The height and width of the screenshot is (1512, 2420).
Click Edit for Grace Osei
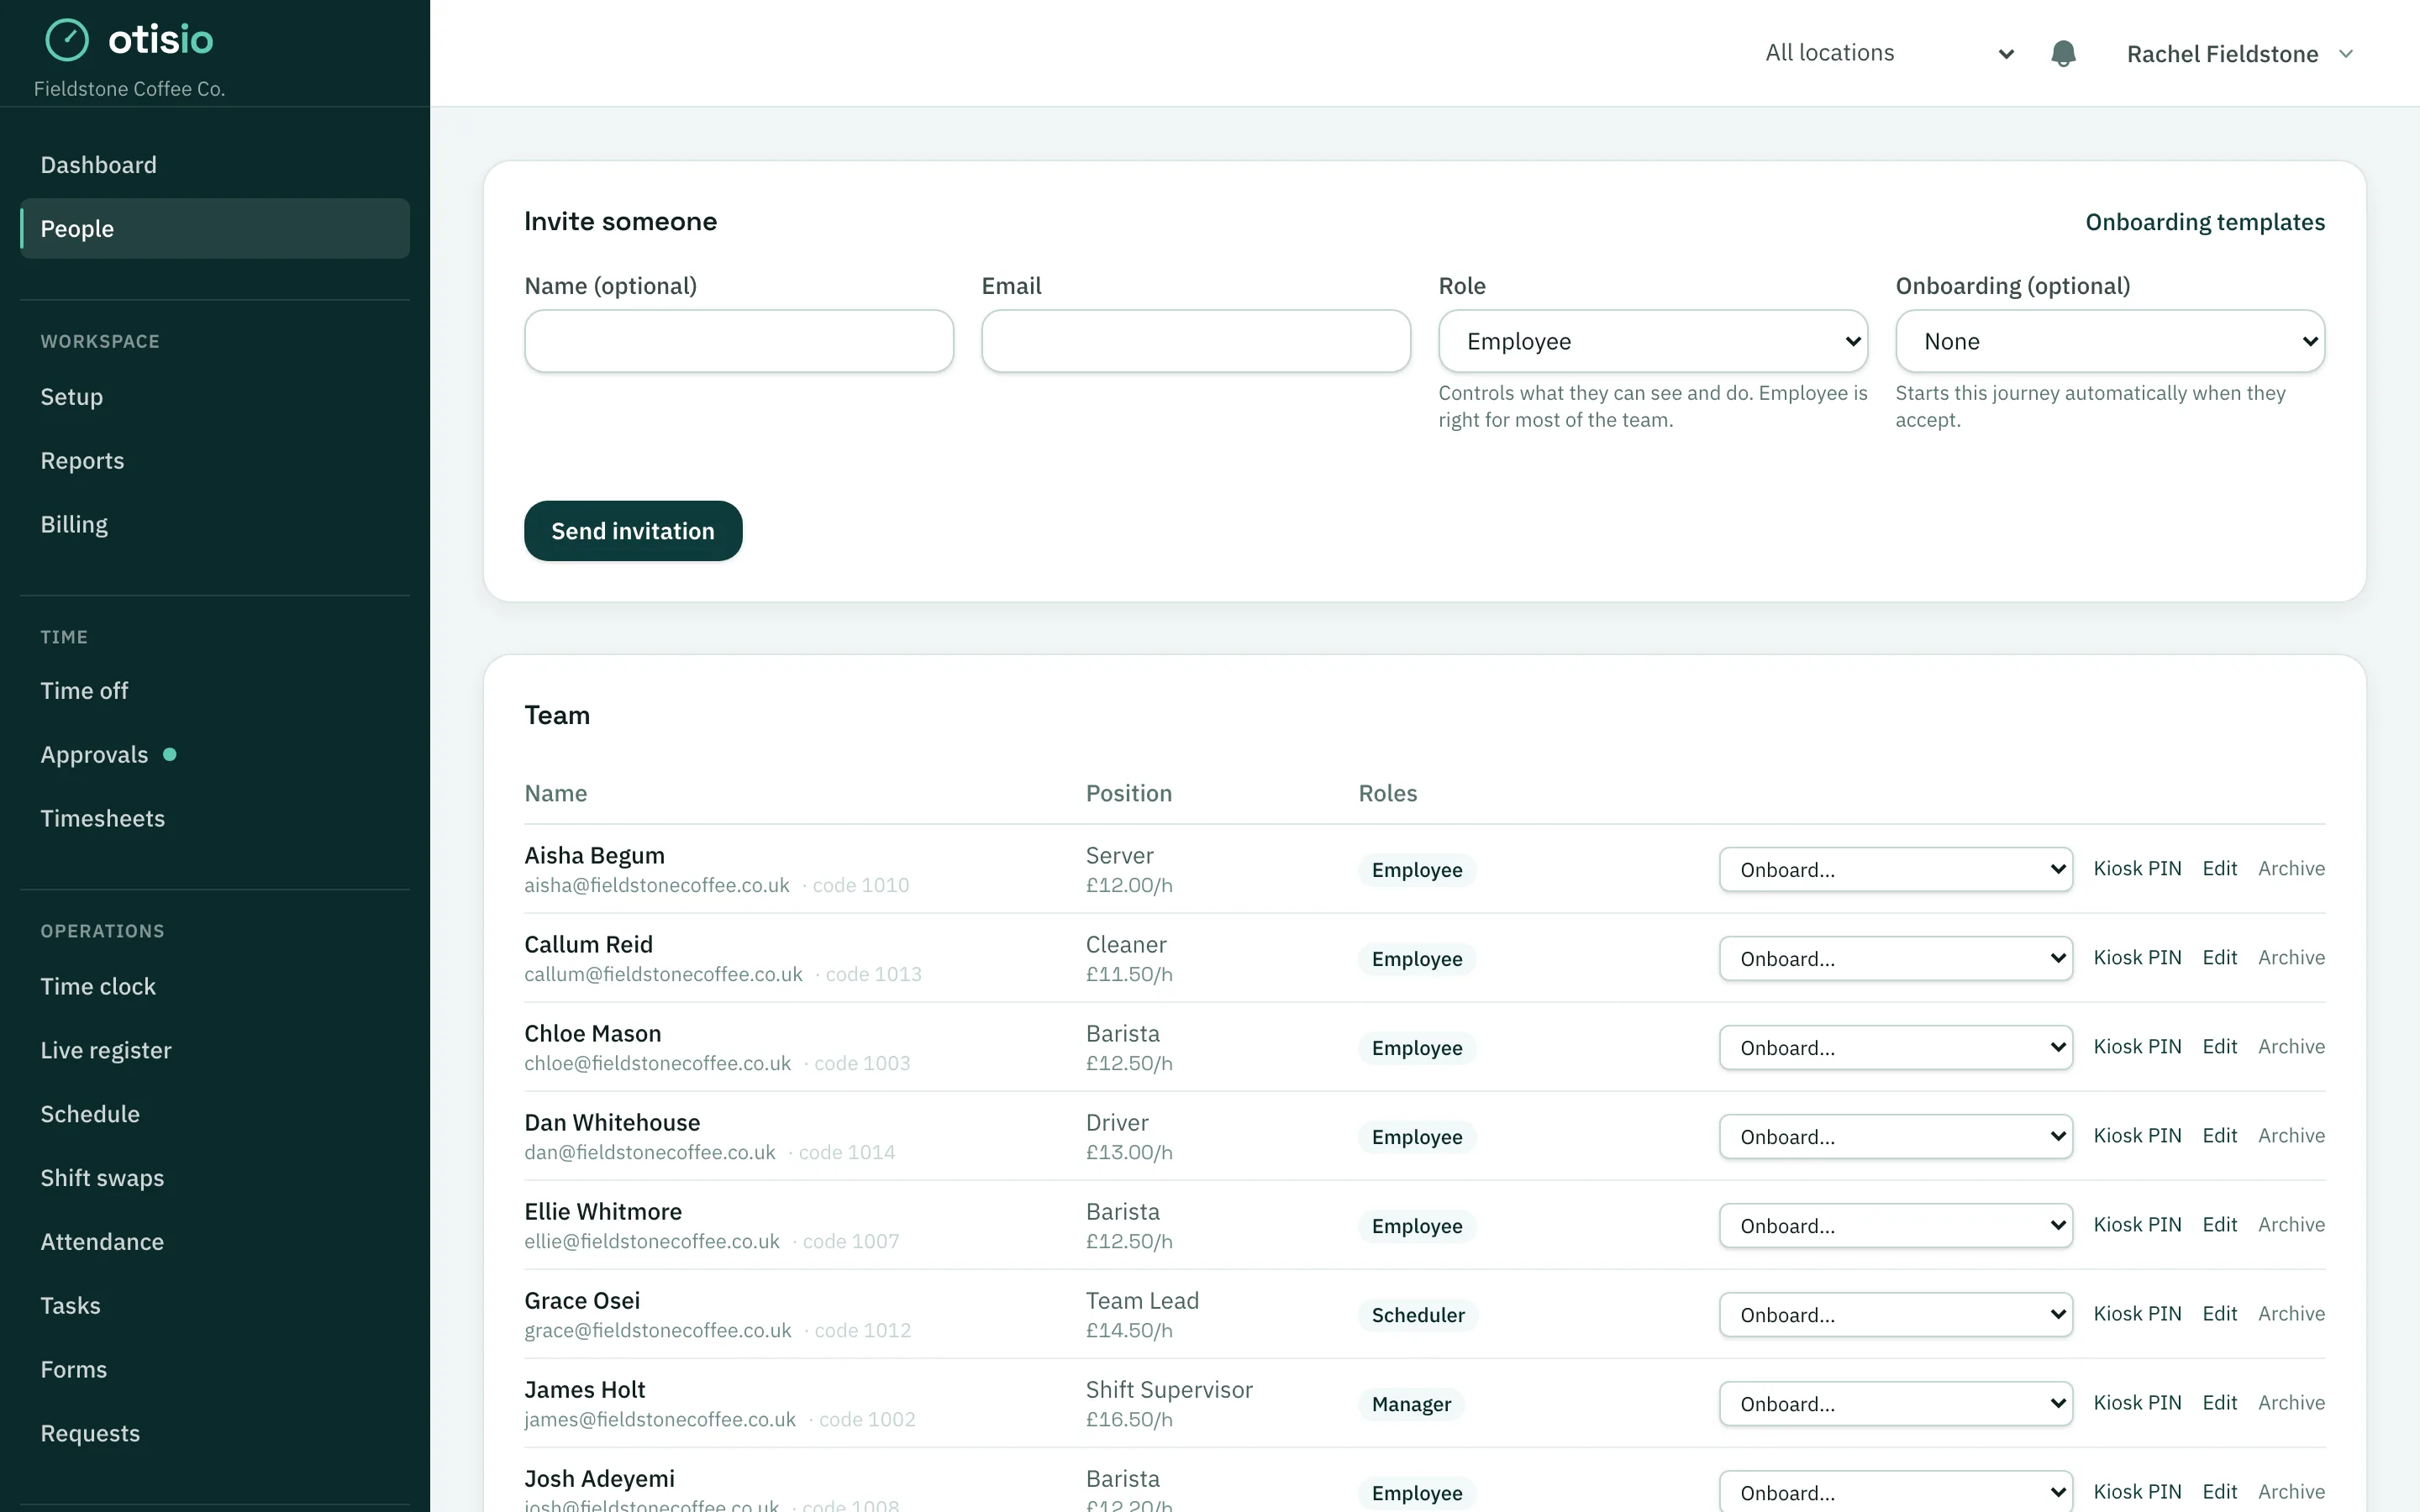pyautogui.click(x=2219, y=1314)
